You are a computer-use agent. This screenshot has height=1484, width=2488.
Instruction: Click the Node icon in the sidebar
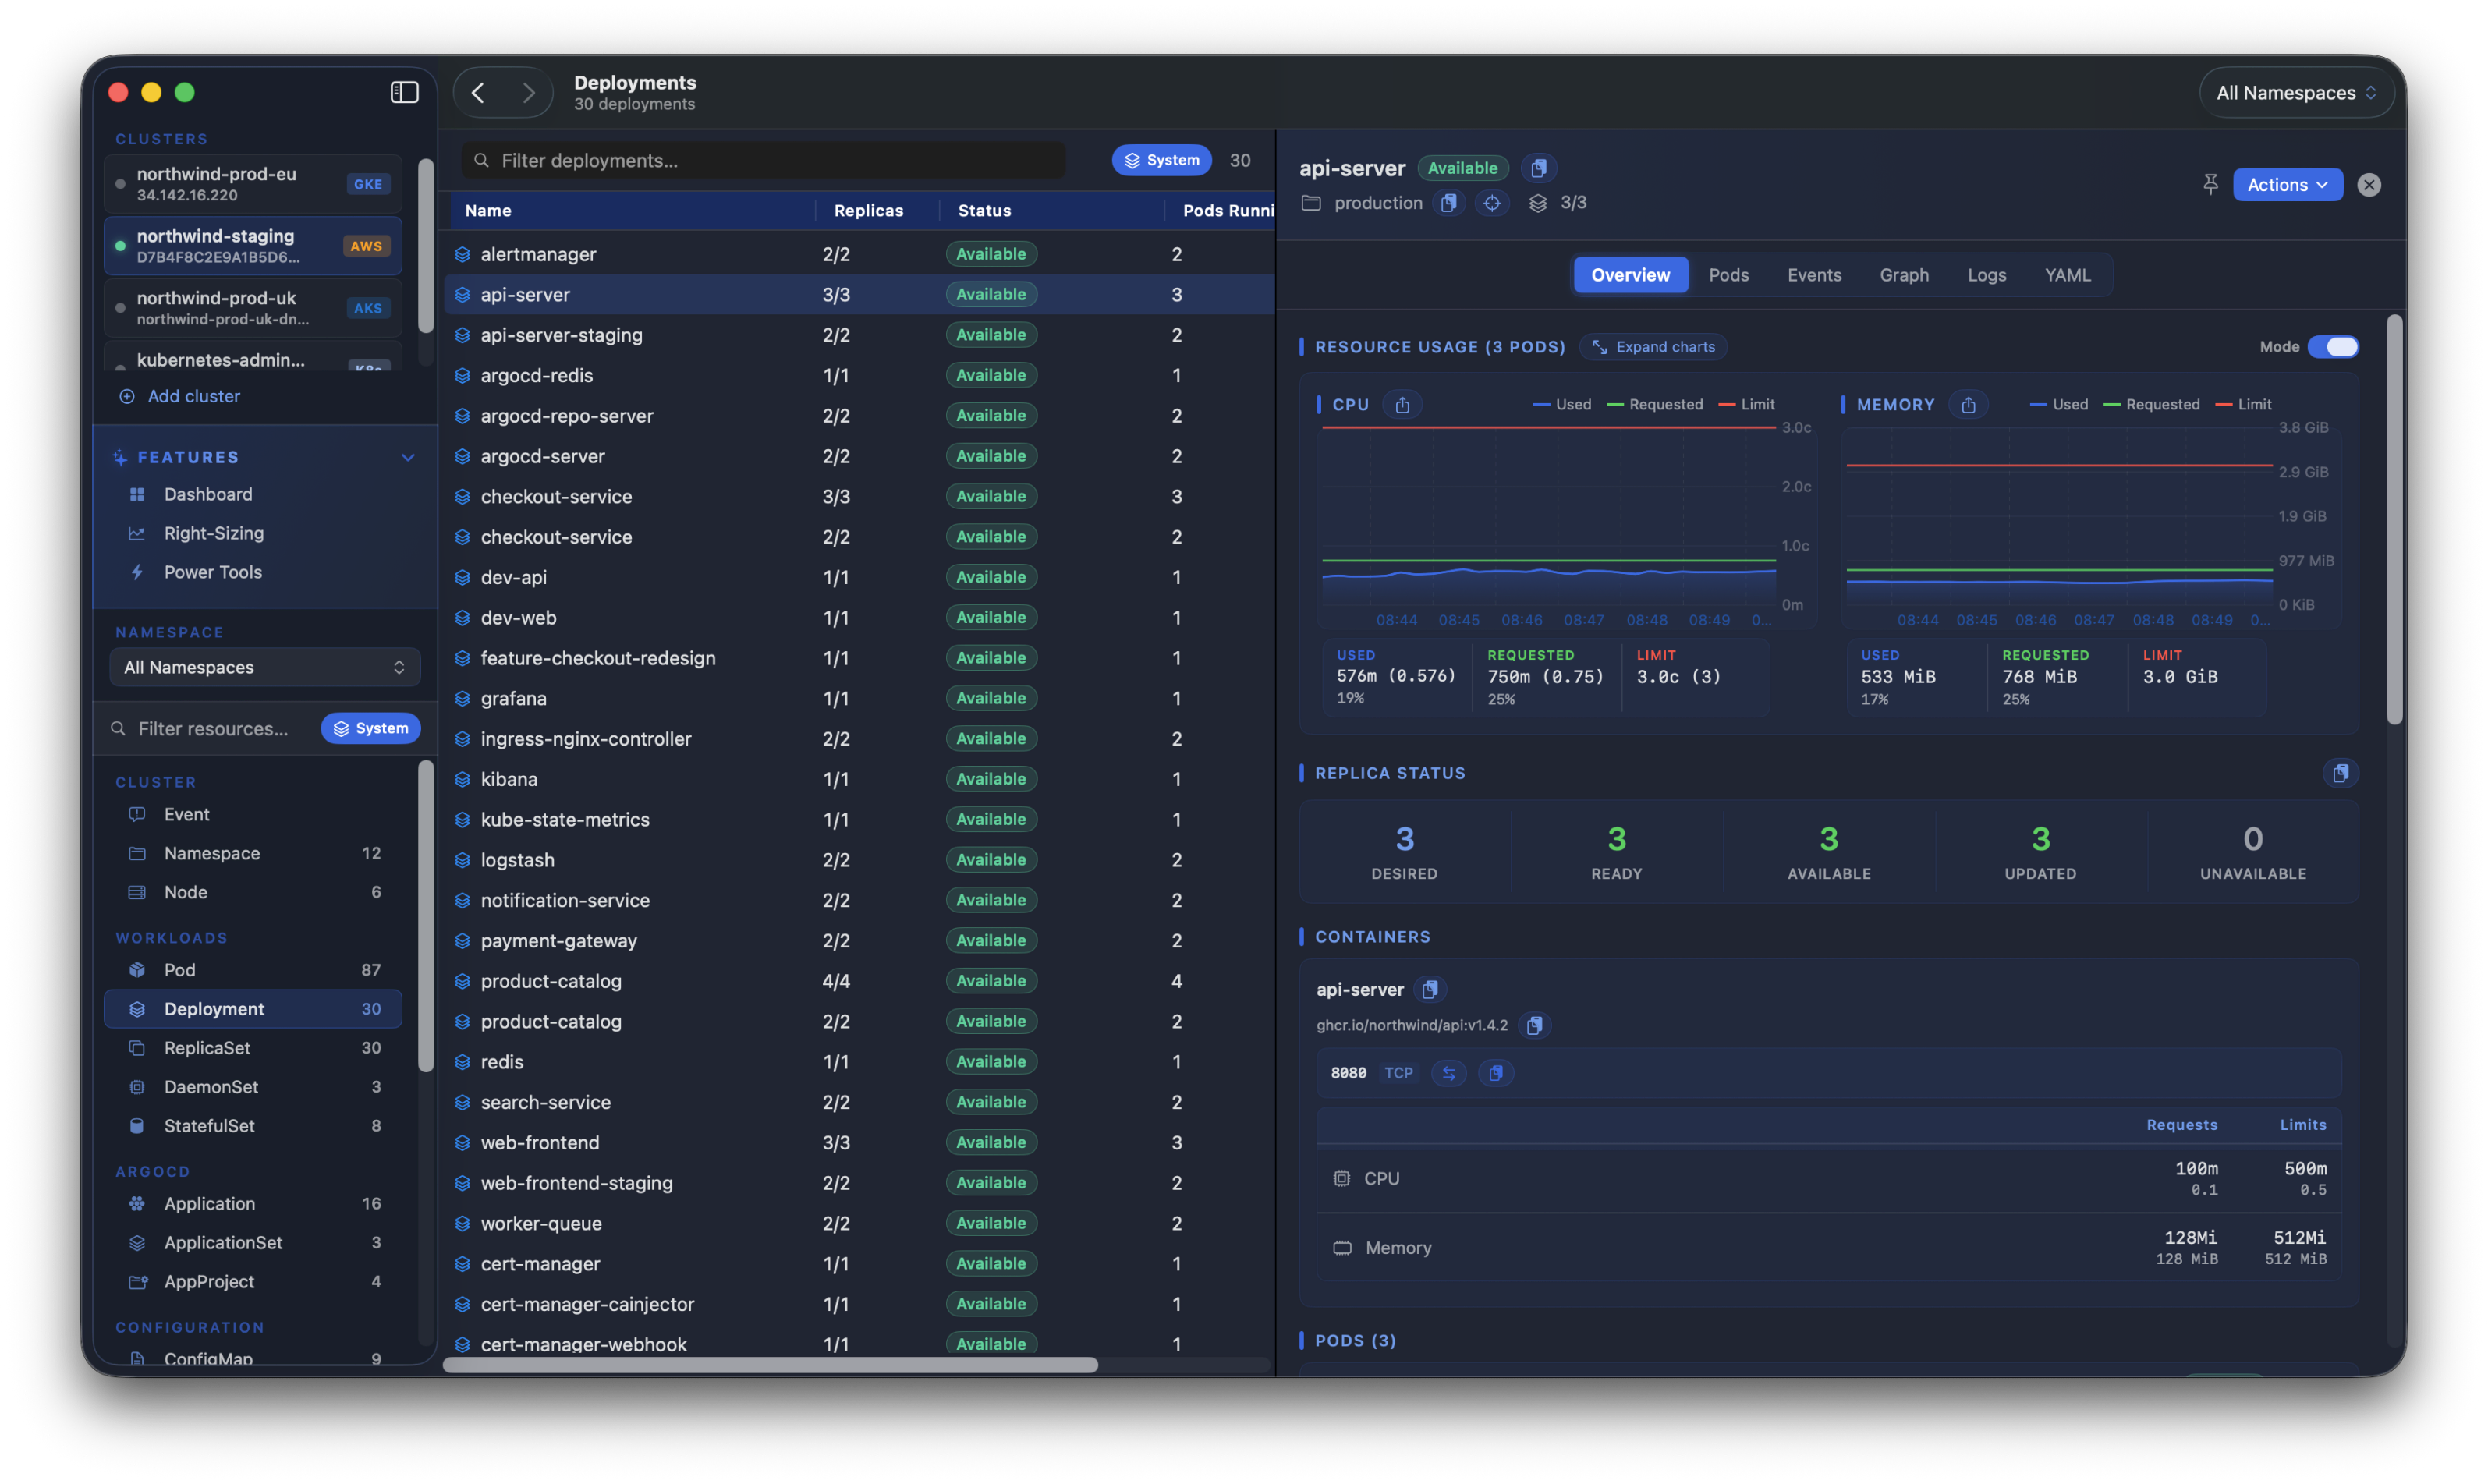point(137,892)
